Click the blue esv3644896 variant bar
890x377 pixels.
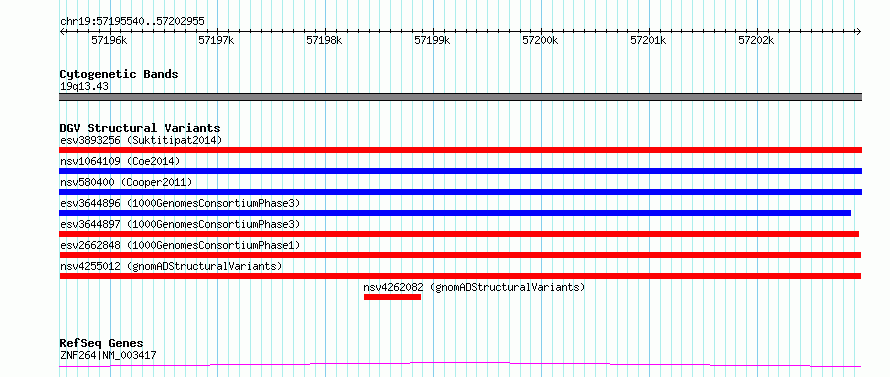coord(455,213)
